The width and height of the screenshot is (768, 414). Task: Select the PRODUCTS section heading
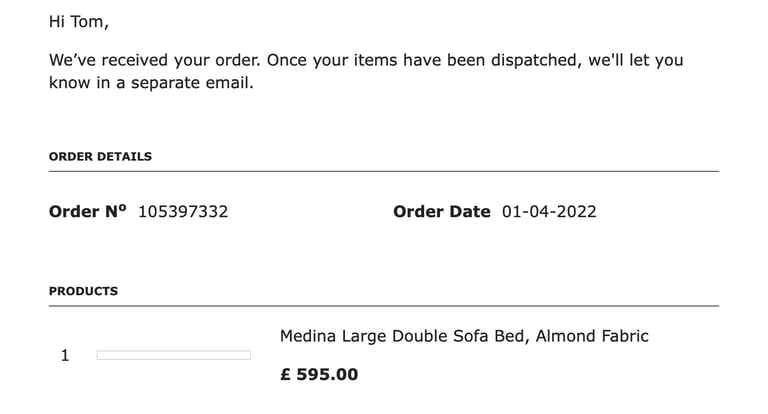pyautogui.click(x=83, y=291)
